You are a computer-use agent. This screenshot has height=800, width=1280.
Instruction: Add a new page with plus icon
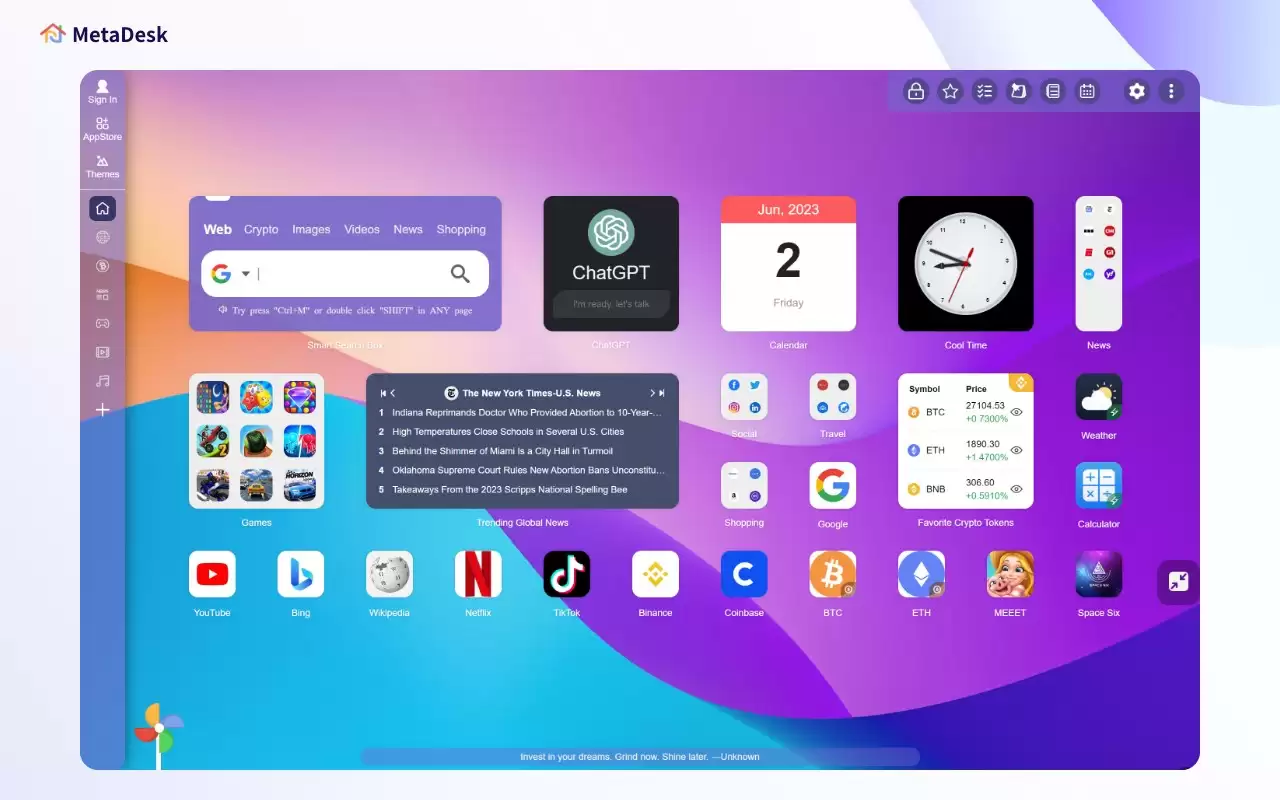click(102, 410)
